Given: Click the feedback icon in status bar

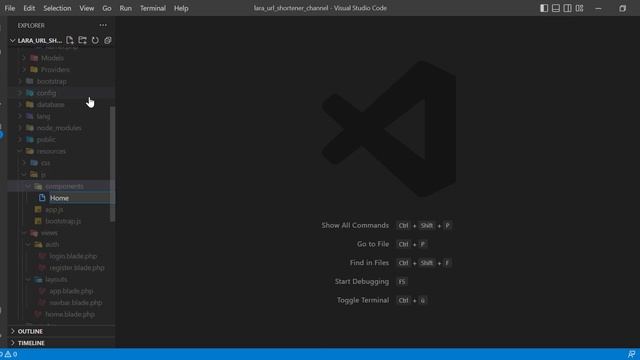Looking at the screenshot, I should 631,354.
